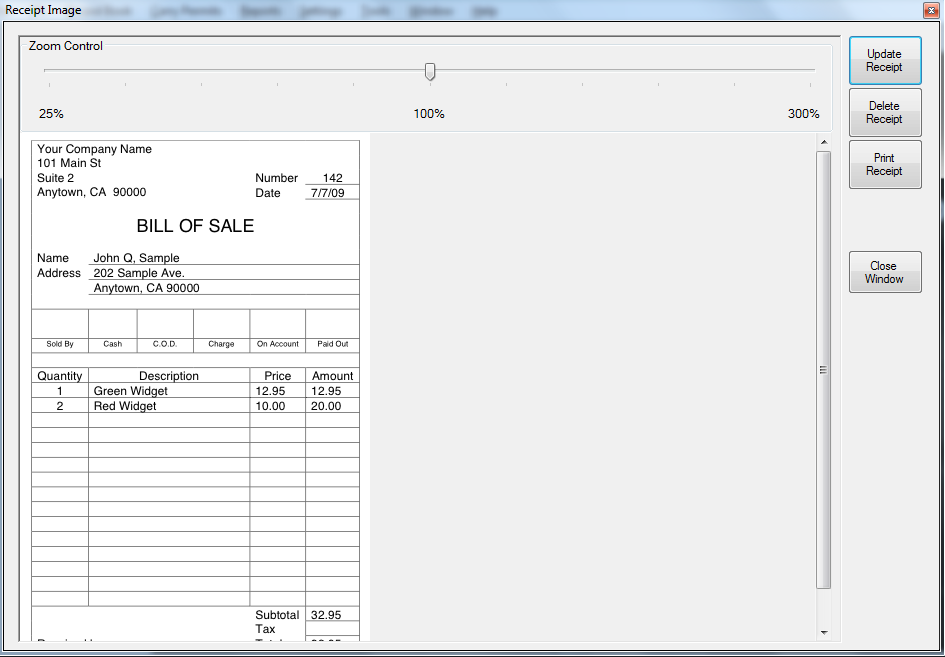945x657 pixels.
Task: Click the Quantity column header
Action: point(60,376)
